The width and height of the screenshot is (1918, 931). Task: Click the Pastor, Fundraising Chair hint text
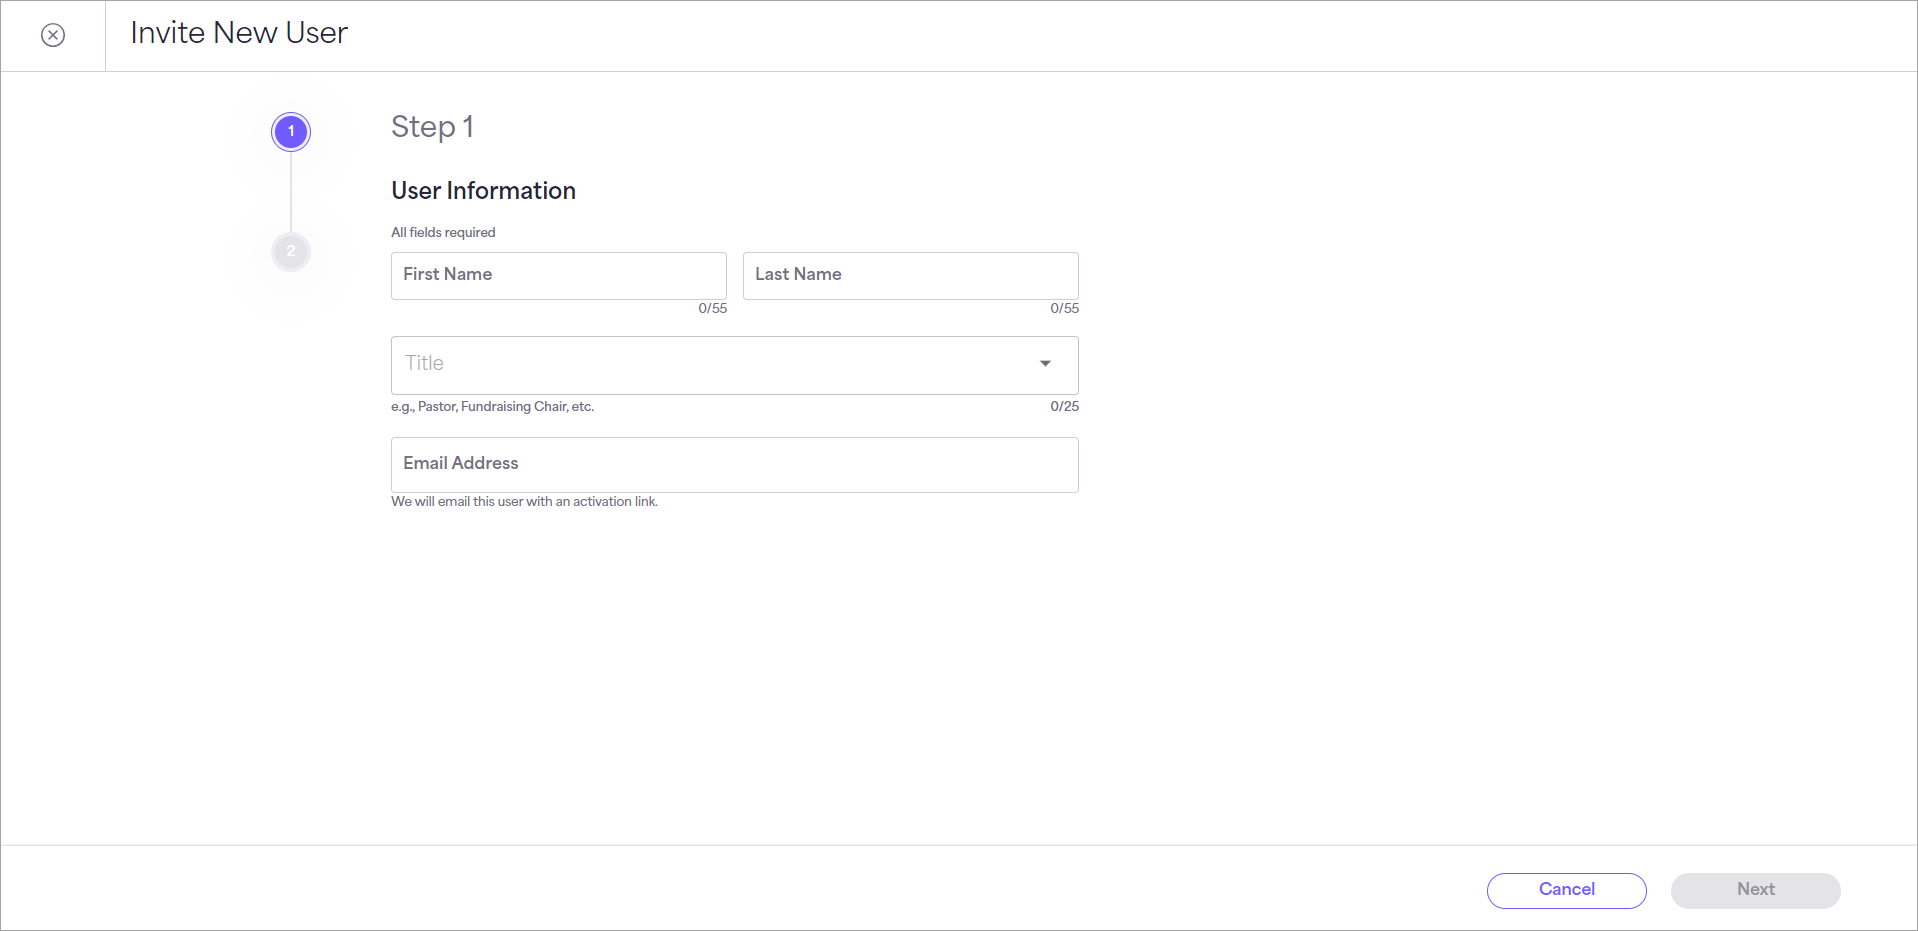[492, 407]
